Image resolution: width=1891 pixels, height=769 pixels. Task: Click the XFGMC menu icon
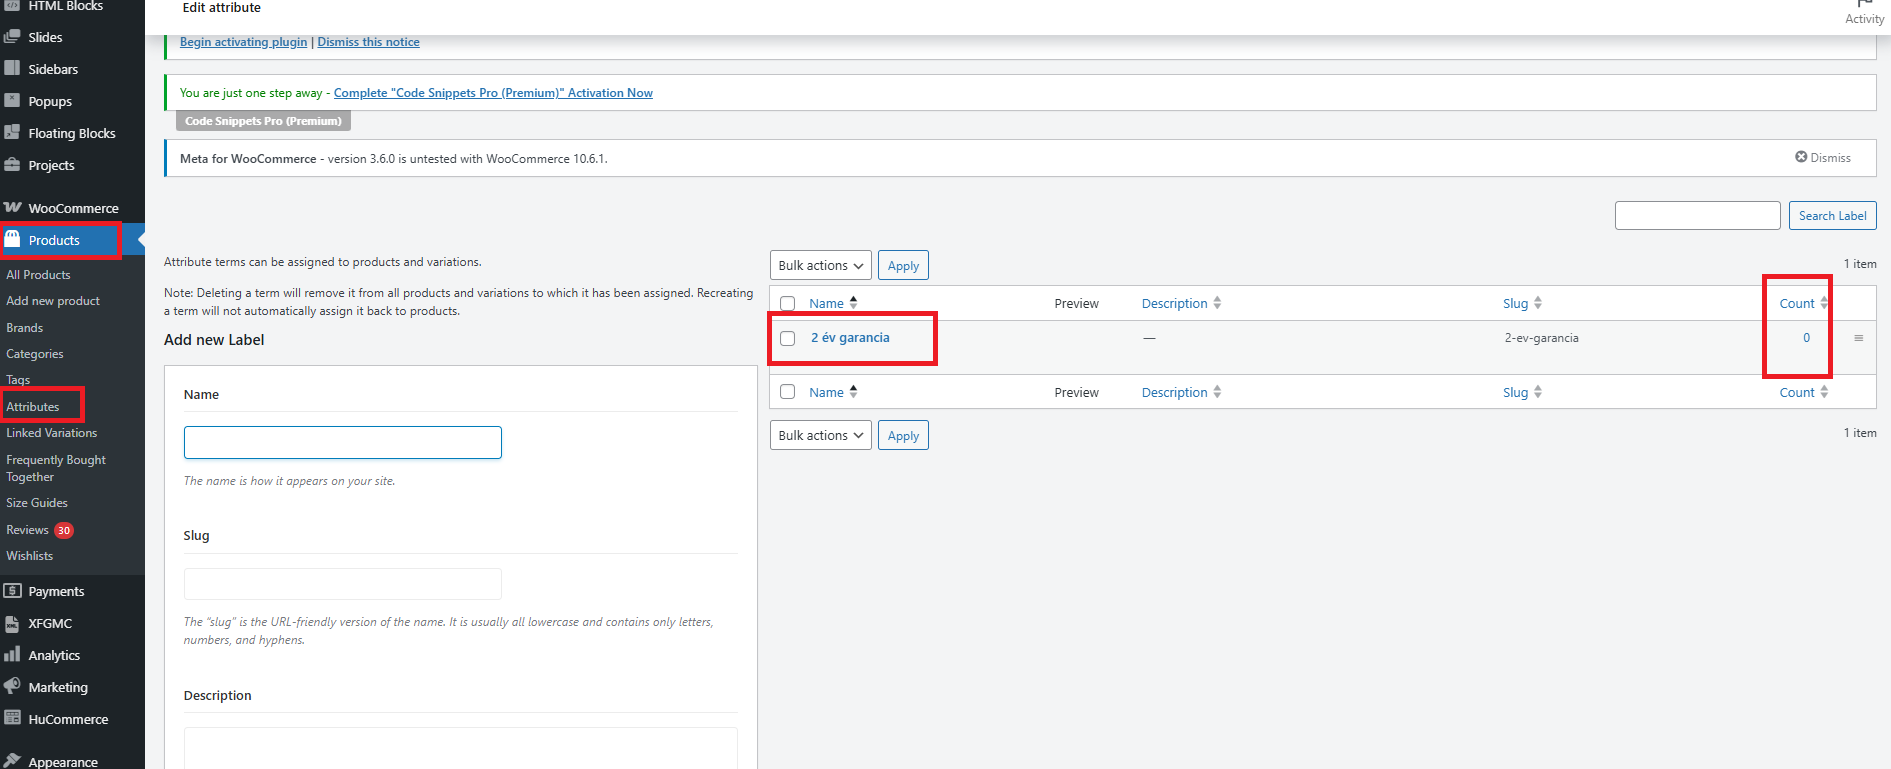[x=12, y=623]
